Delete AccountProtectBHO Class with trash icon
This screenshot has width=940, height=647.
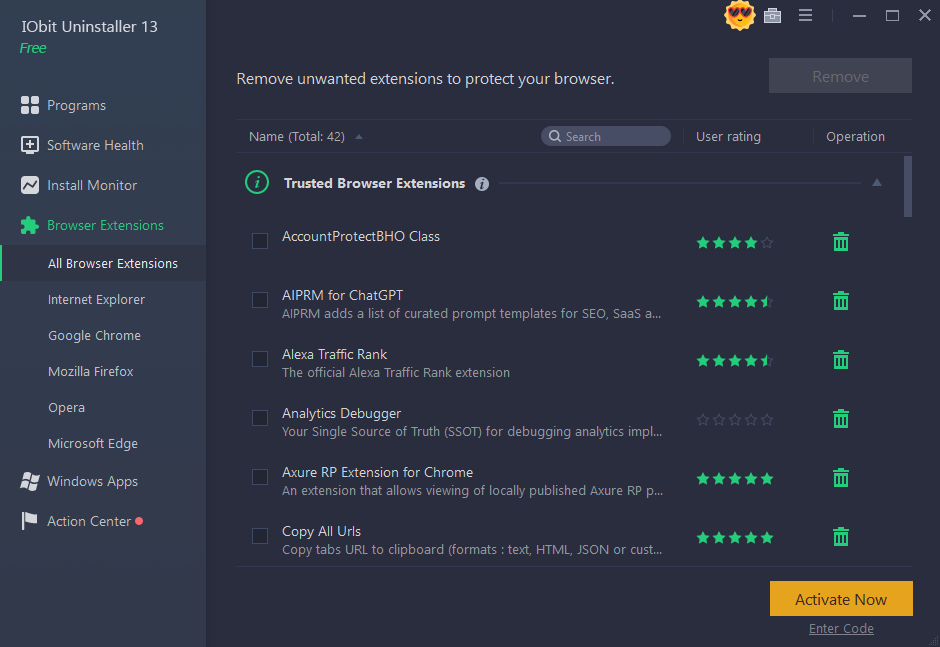840,242
